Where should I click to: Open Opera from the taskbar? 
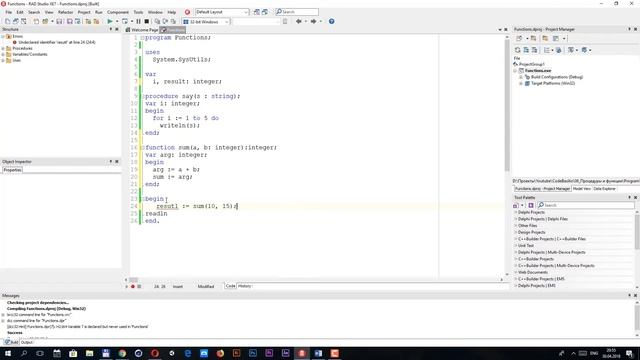[155, 353]
